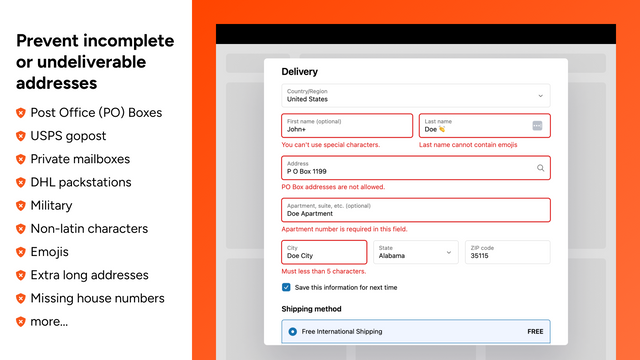640x360 pixels.
Task: Uncheck Save this information for next time
Action: 286,287
